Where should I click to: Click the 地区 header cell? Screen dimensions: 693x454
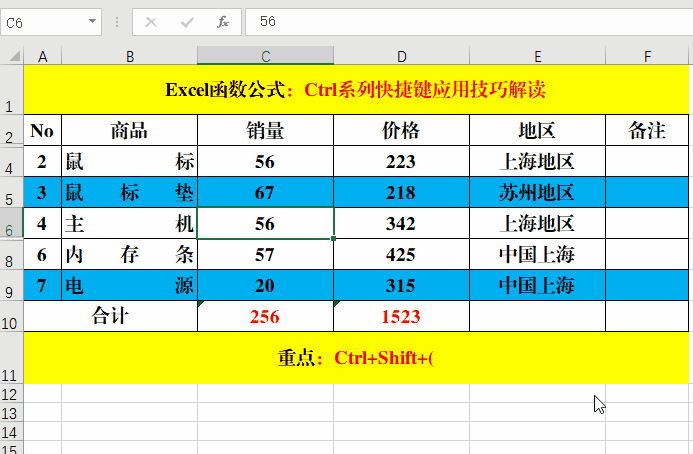click(x=537, y=130)
